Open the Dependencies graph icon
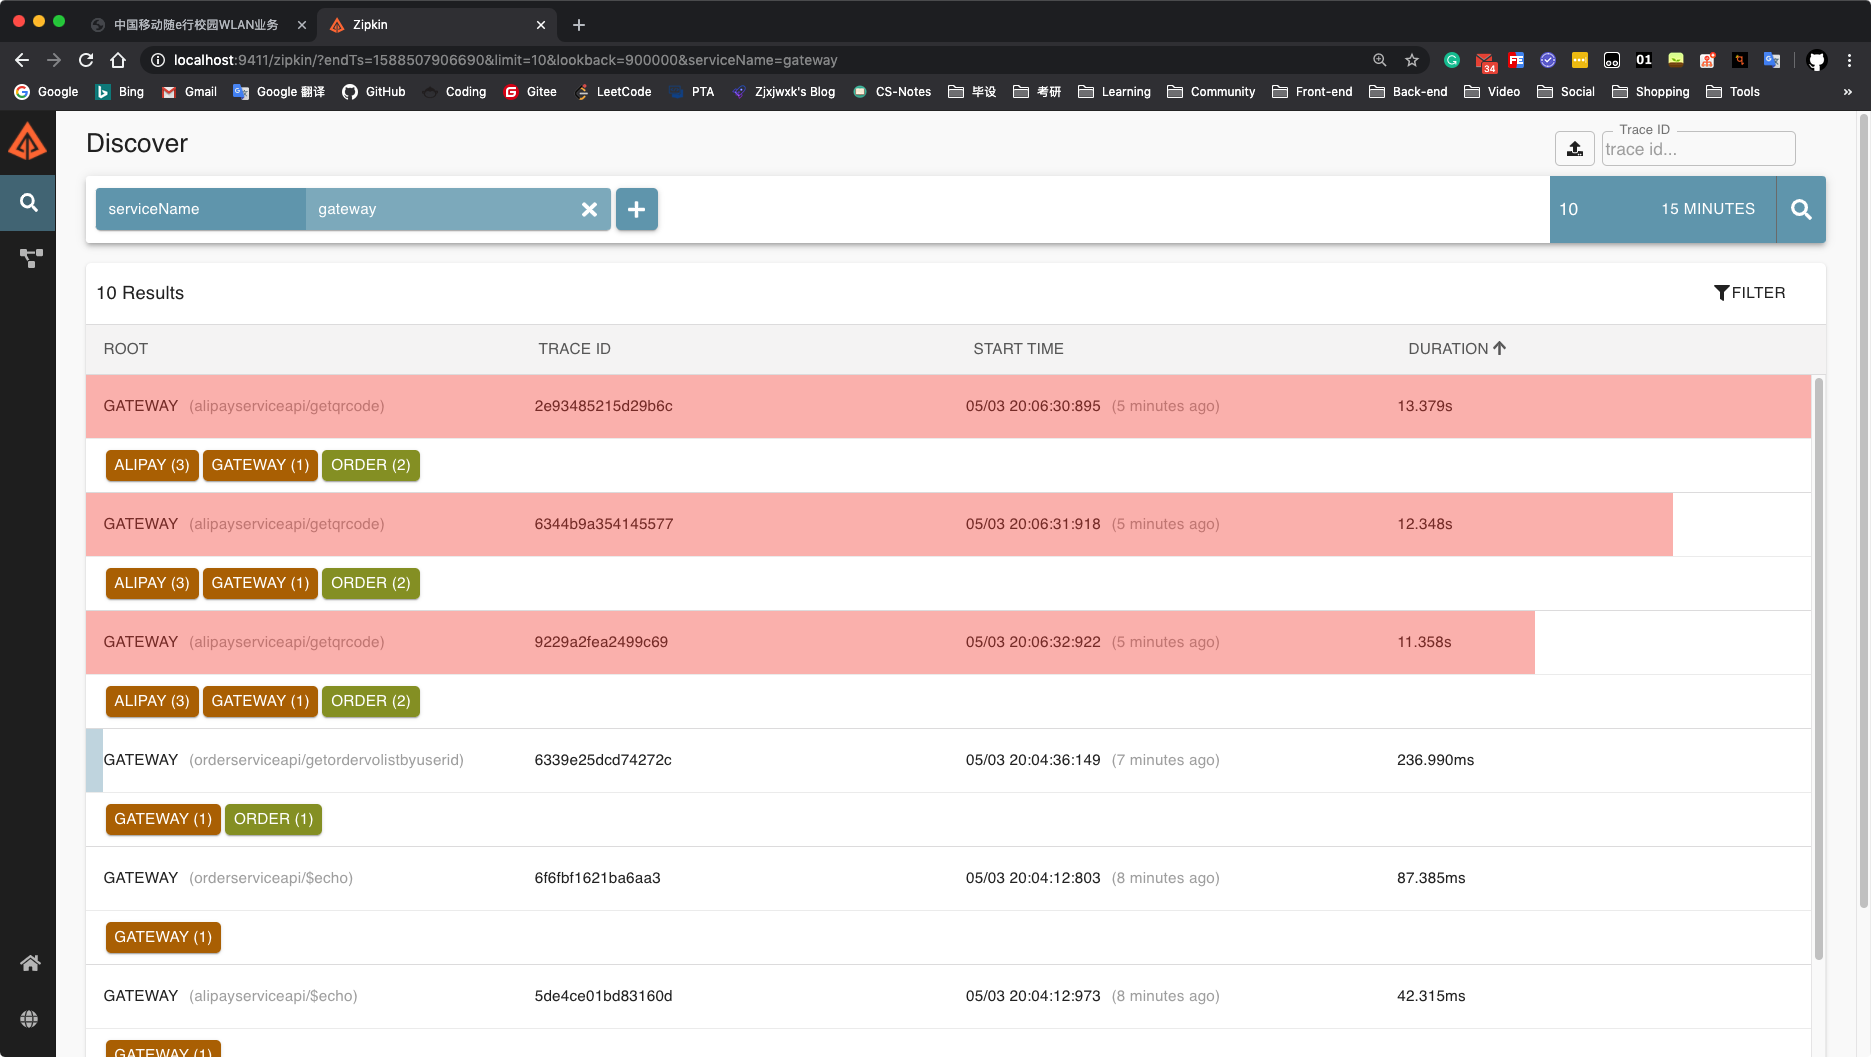Image resolution: width=1871 pixels, height=1057 pixels. tap(31, 258)
